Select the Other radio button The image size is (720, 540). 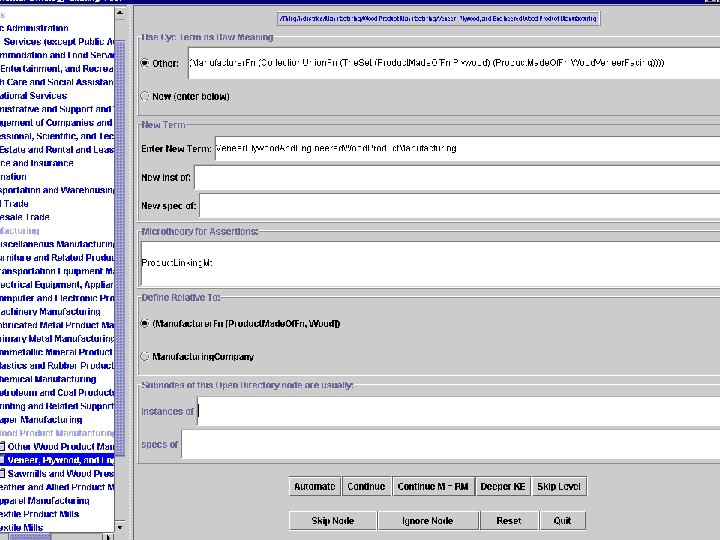pyautogui.click(x=145, y=63)
